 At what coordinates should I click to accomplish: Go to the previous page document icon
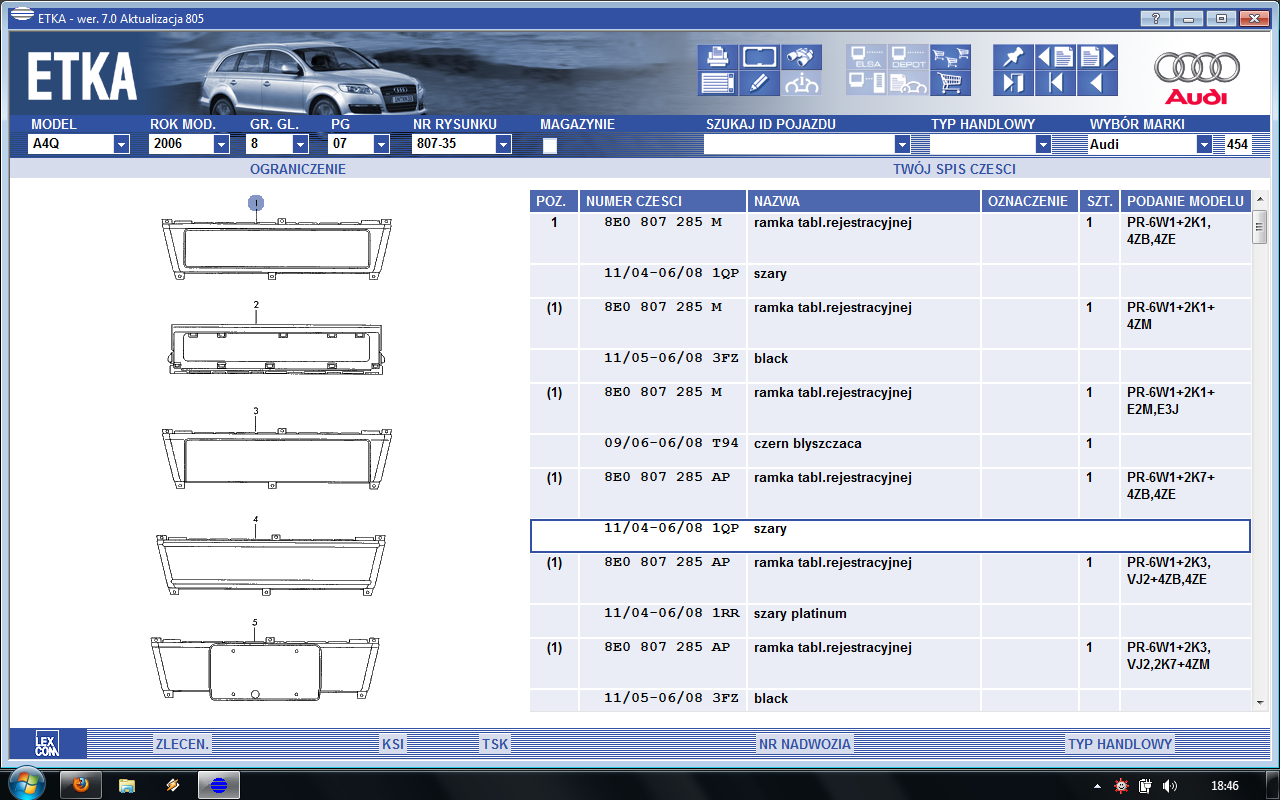1055,57
